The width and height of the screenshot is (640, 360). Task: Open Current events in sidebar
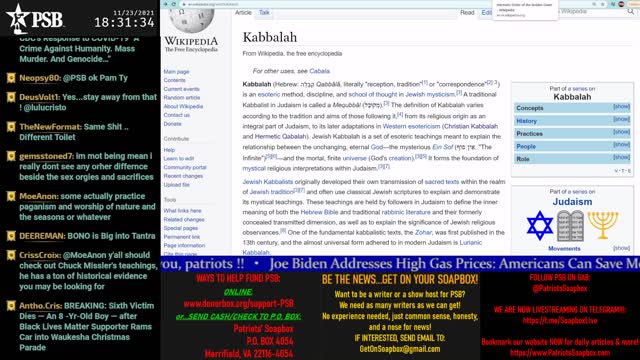tap(182, 89)
